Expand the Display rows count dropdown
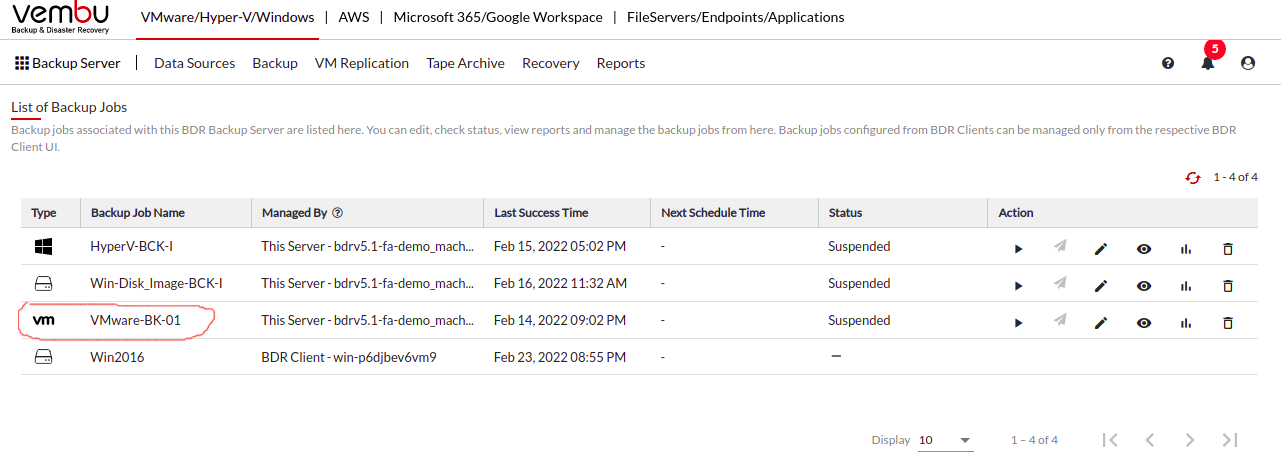This screenshot has height=462, width=1281. coord(945,440)
